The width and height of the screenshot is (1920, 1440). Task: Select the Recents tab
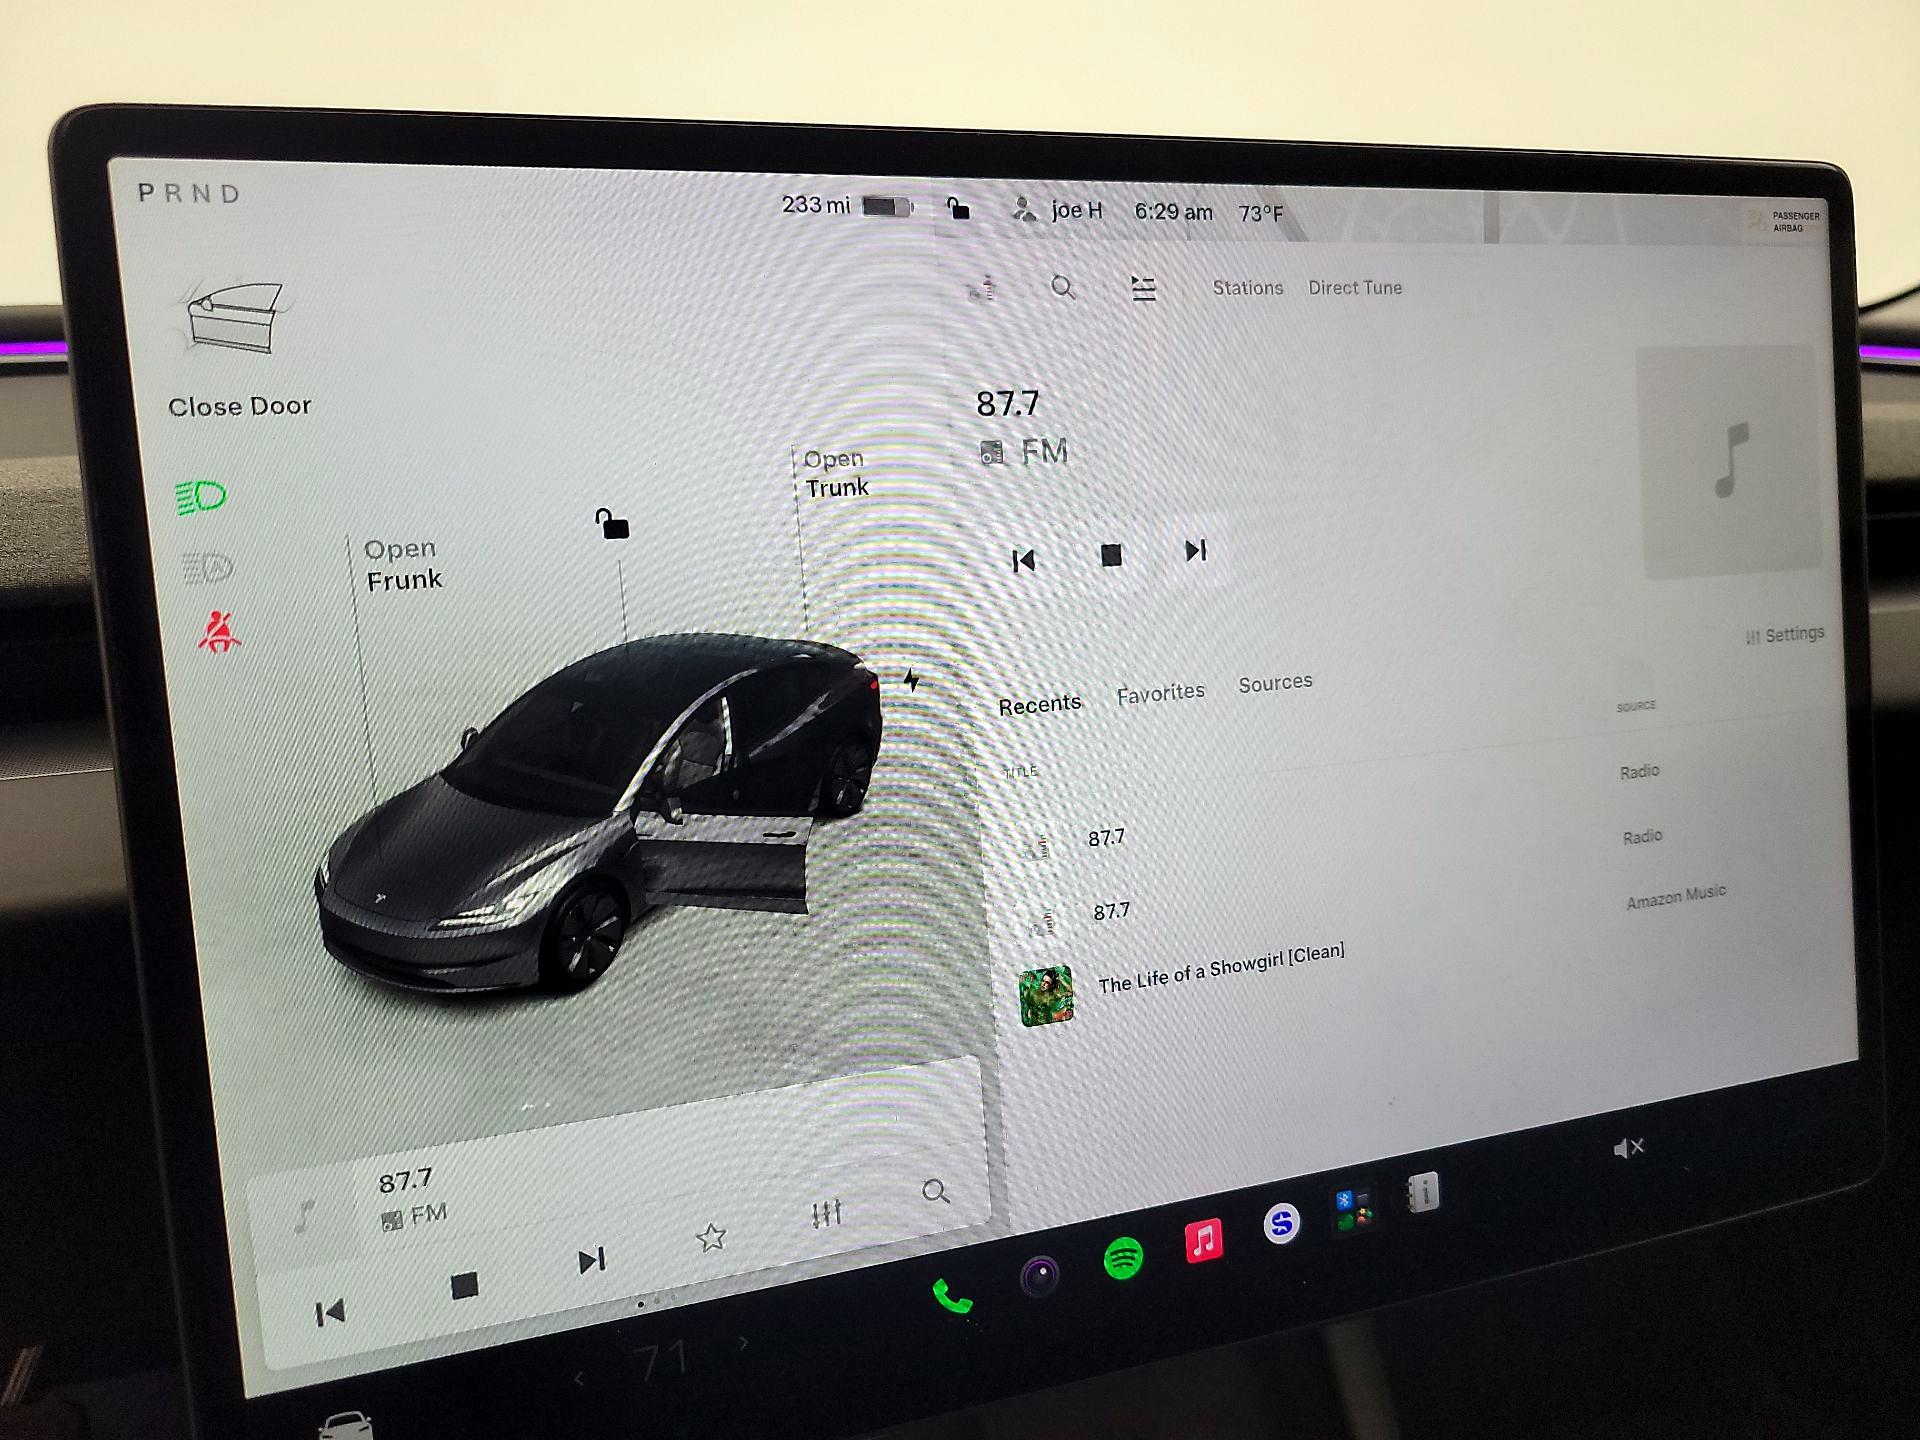click(x=1039, y=704)
